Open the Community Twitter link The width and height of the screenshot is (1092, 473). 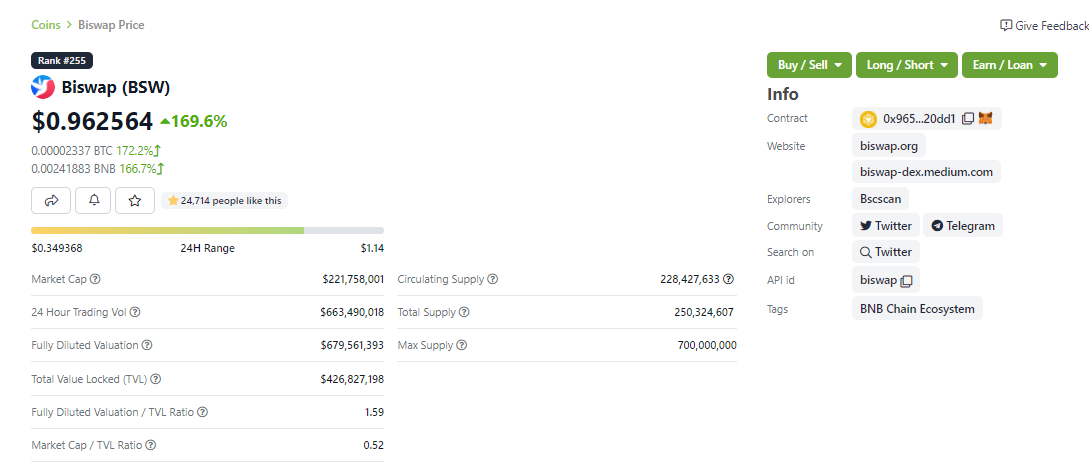pos(886,226)
